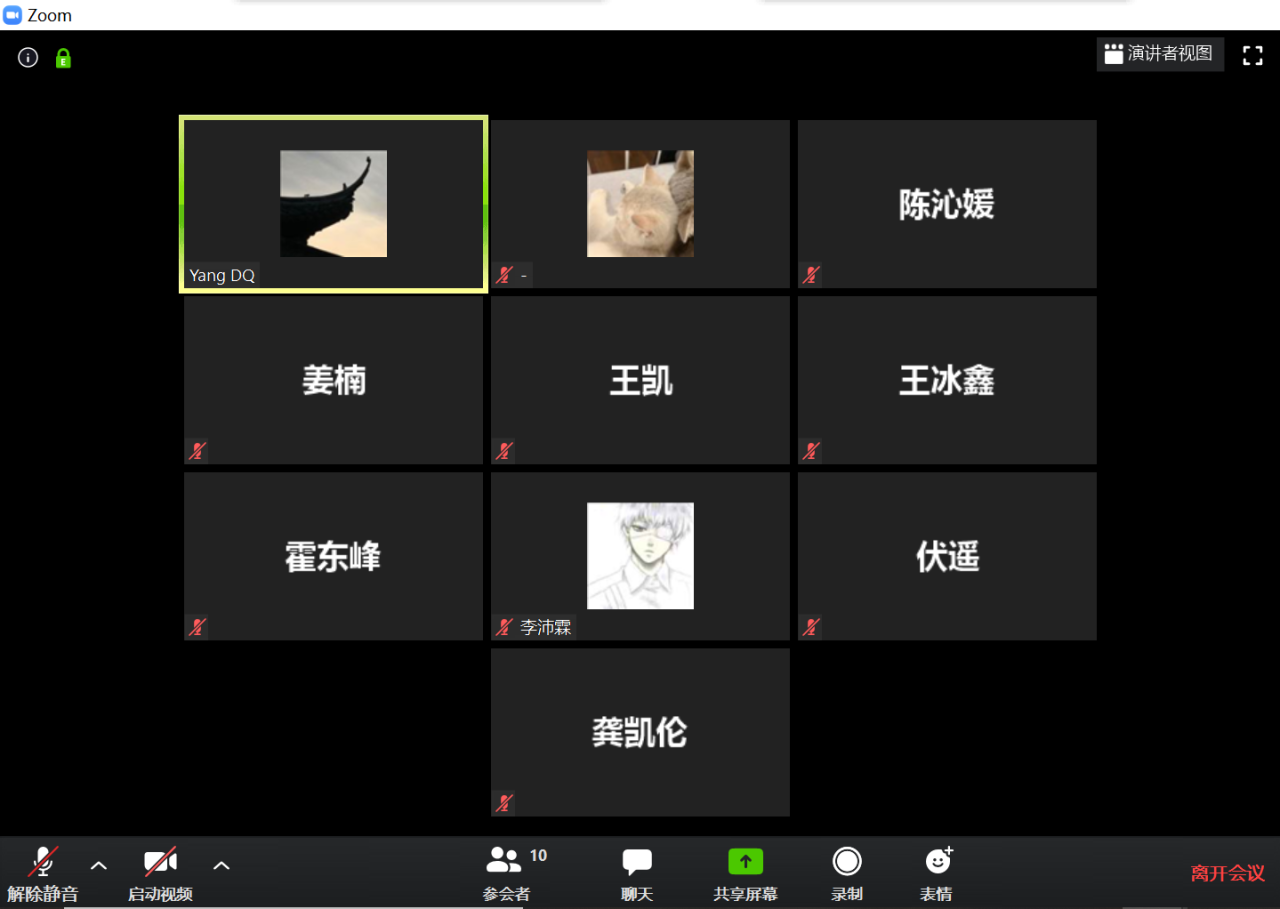Expand audio options arrow next to microphone
The width and height of the screenshot is (1280, 909).
pyautogui.click(x=99, y=865)
